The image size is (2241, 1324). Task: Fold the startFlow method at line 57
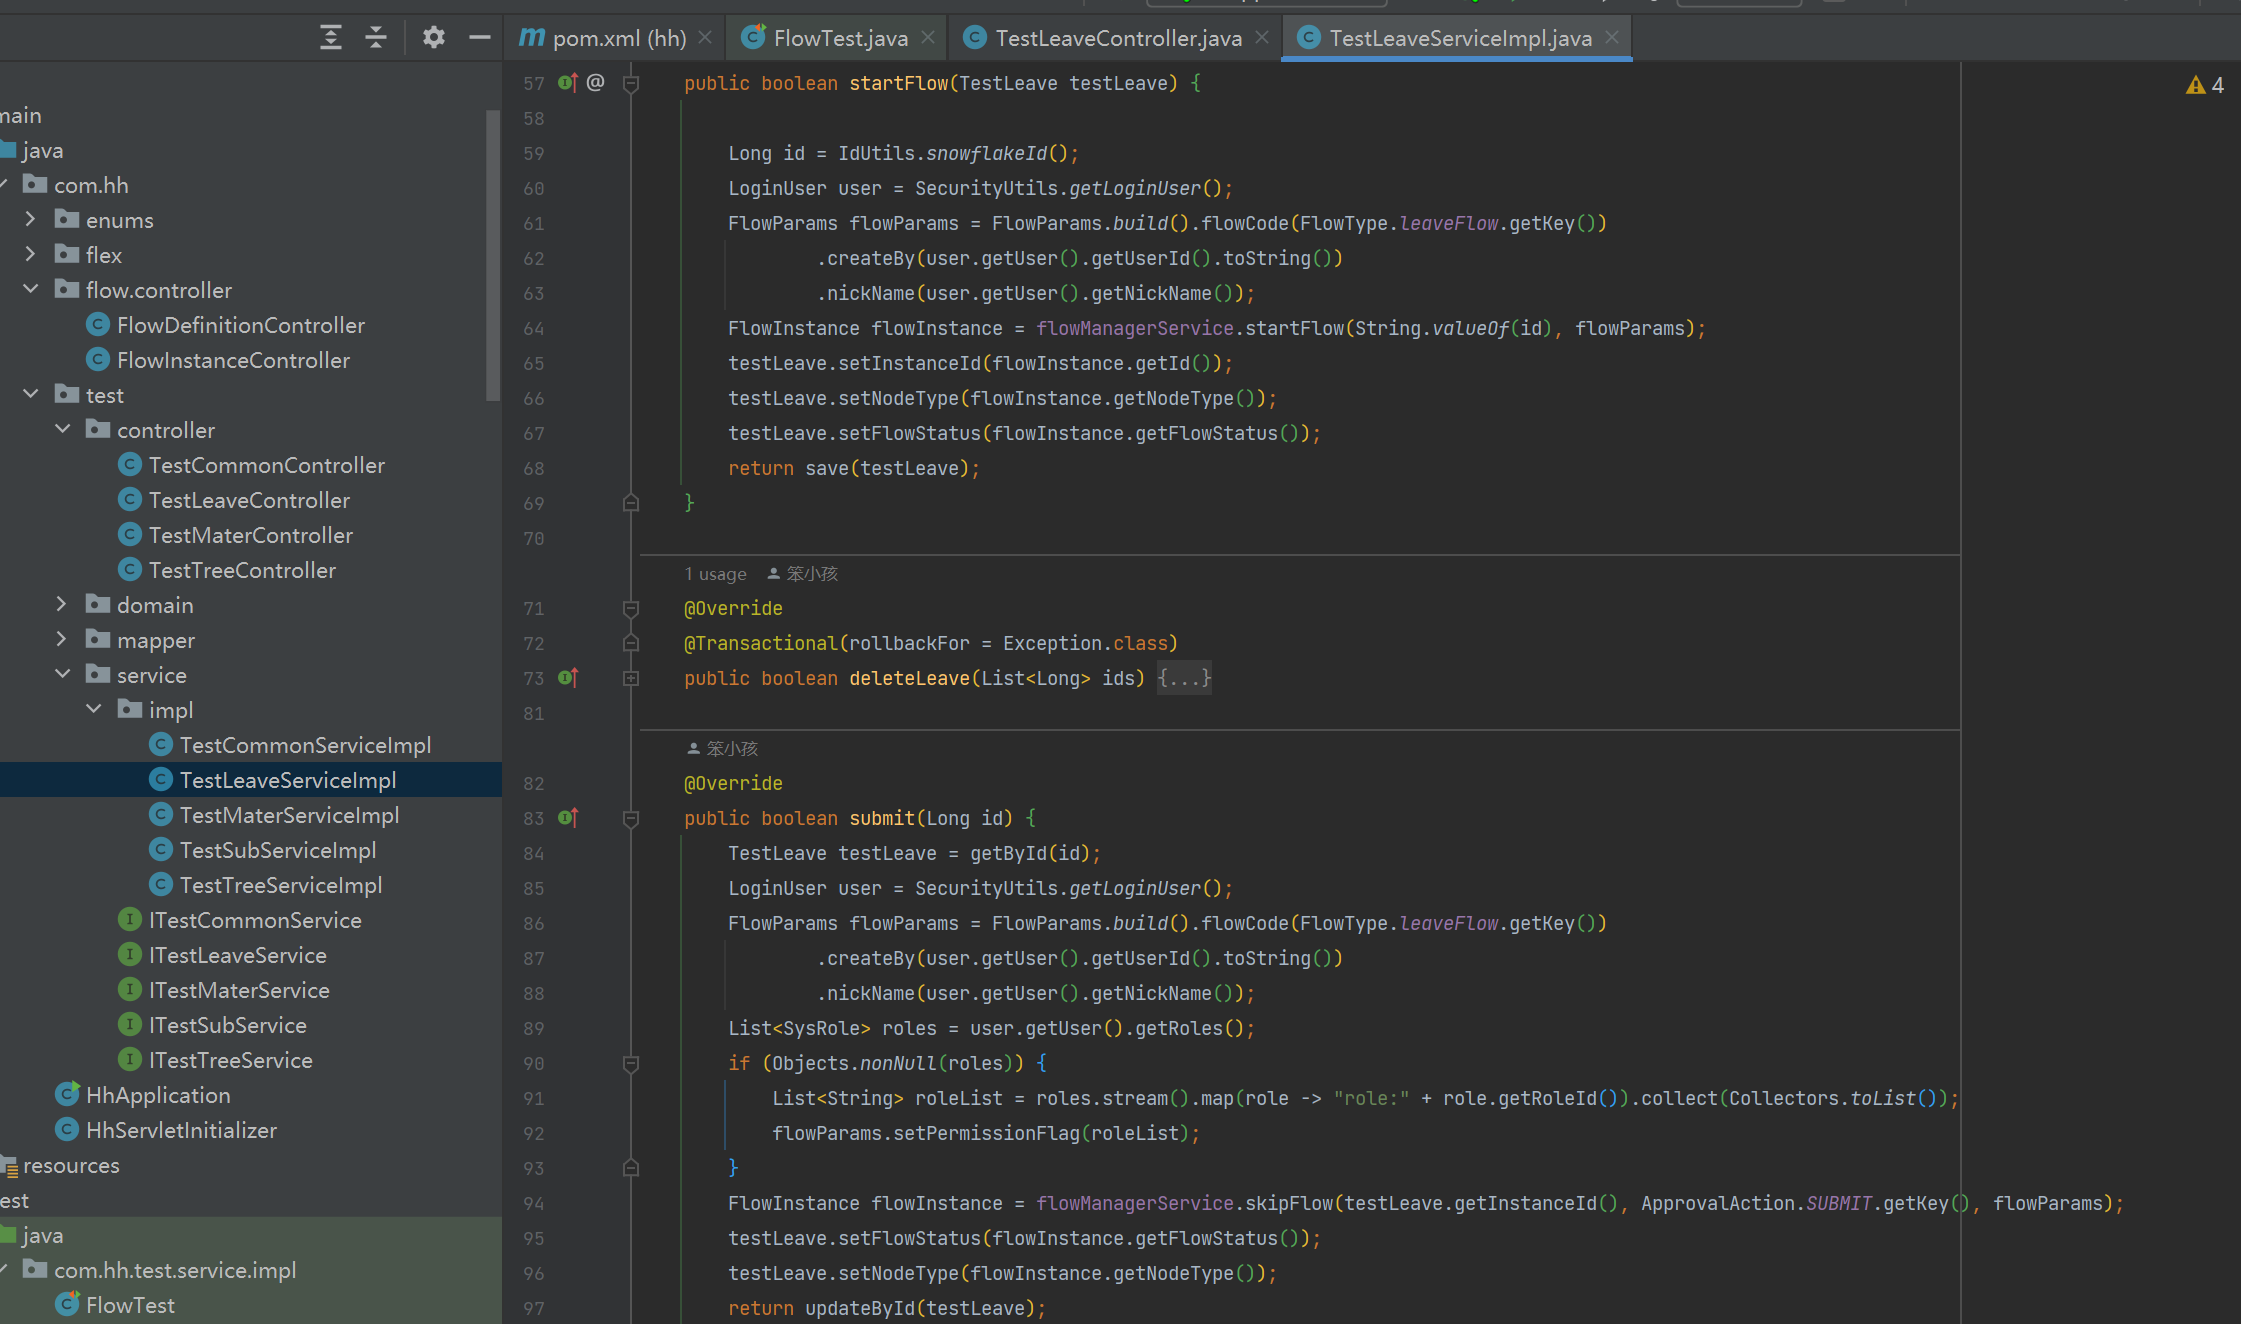tap(631, 83)
